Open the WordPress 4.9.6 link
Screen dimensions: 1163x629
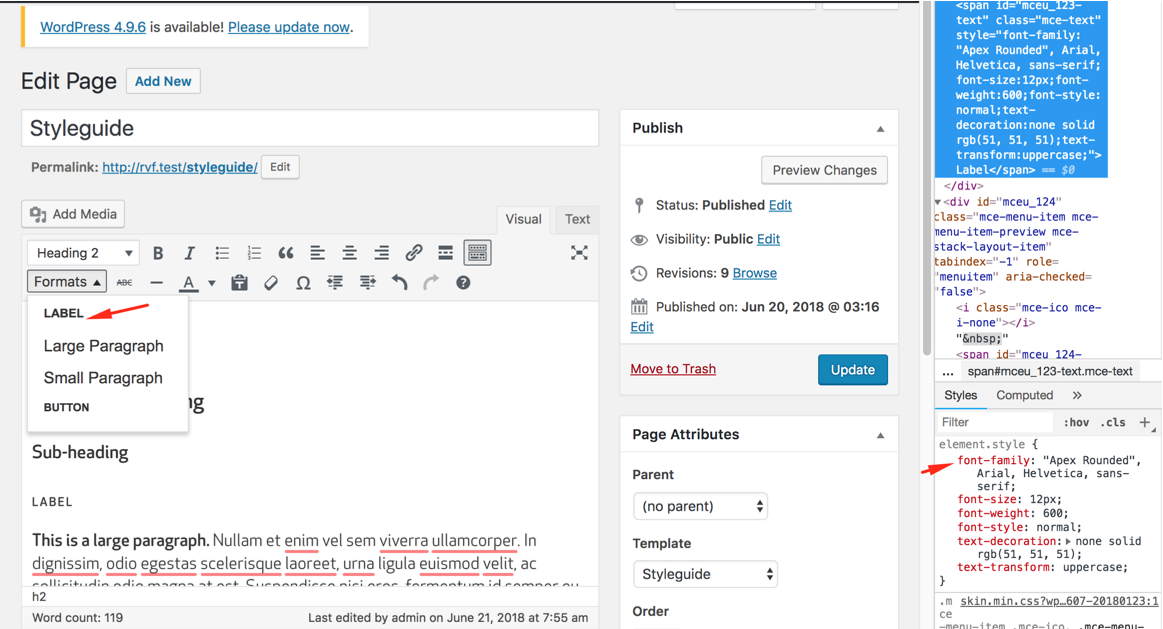tap(93, 27)
